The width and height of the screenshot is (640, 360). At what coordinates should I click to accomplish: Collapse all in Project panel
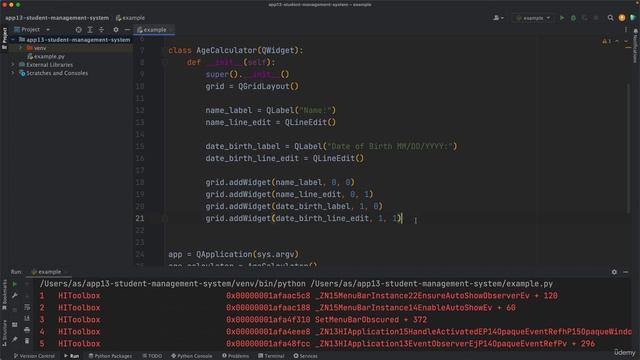click(101, 30)
